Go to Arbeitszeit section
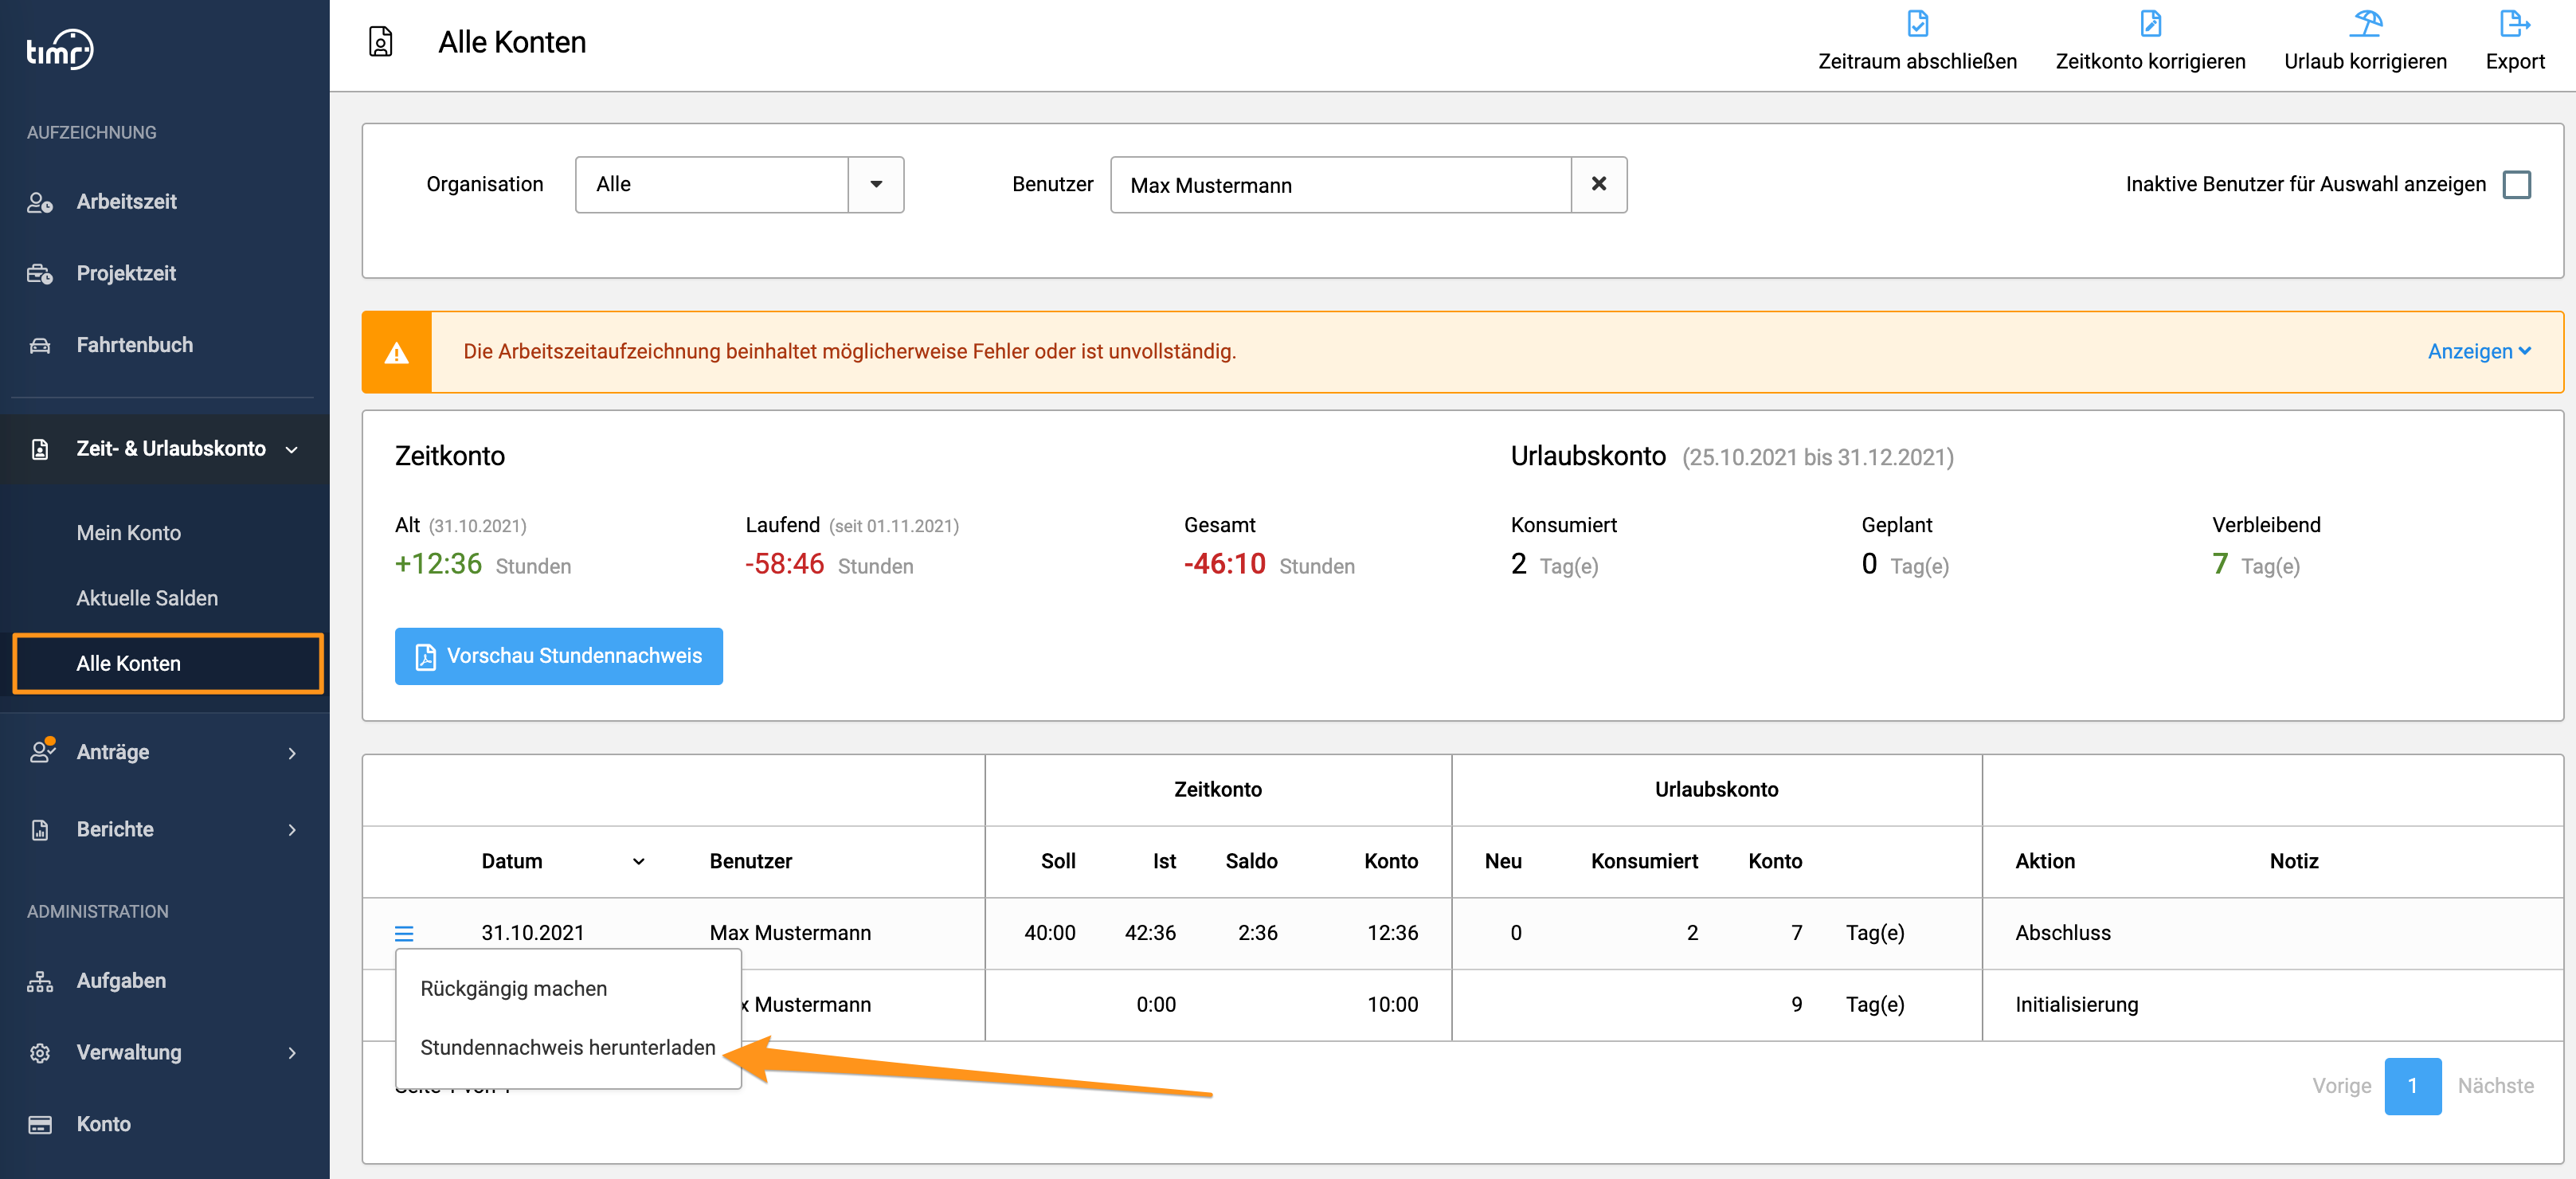The width and height of the screenshot is (2576, 1179). [126, 201]
